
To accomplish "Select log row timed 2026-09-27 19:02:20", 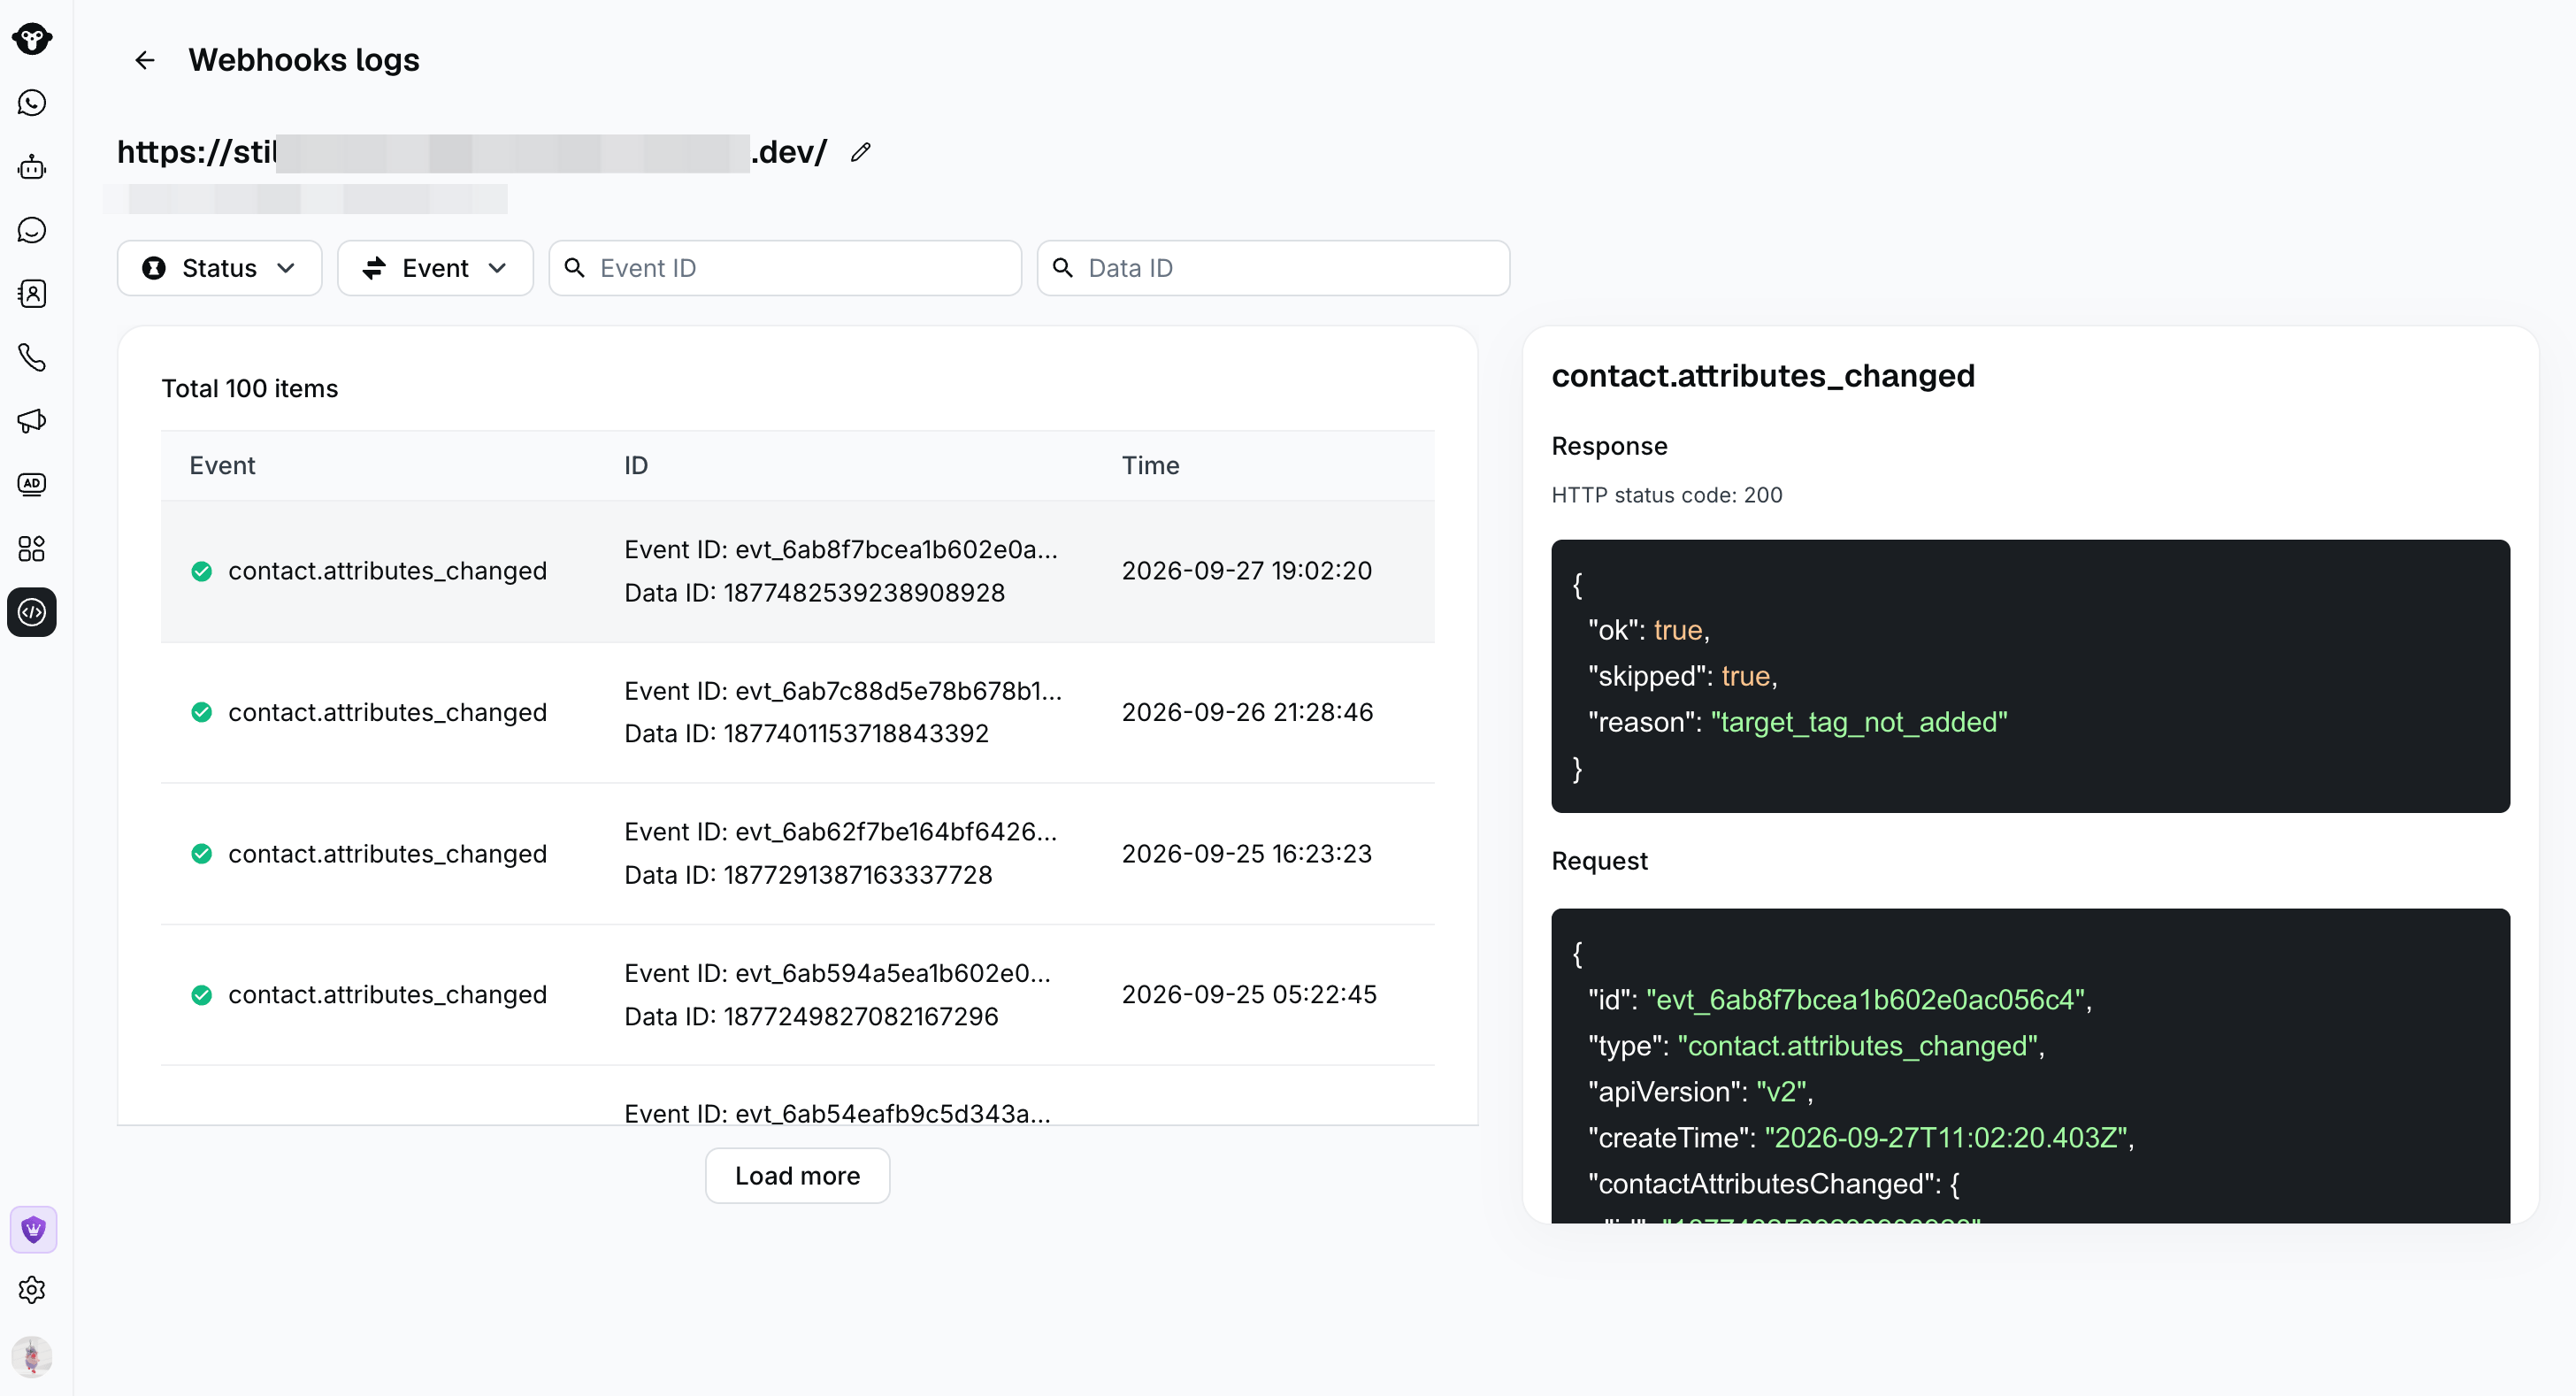I will point(797,571).
